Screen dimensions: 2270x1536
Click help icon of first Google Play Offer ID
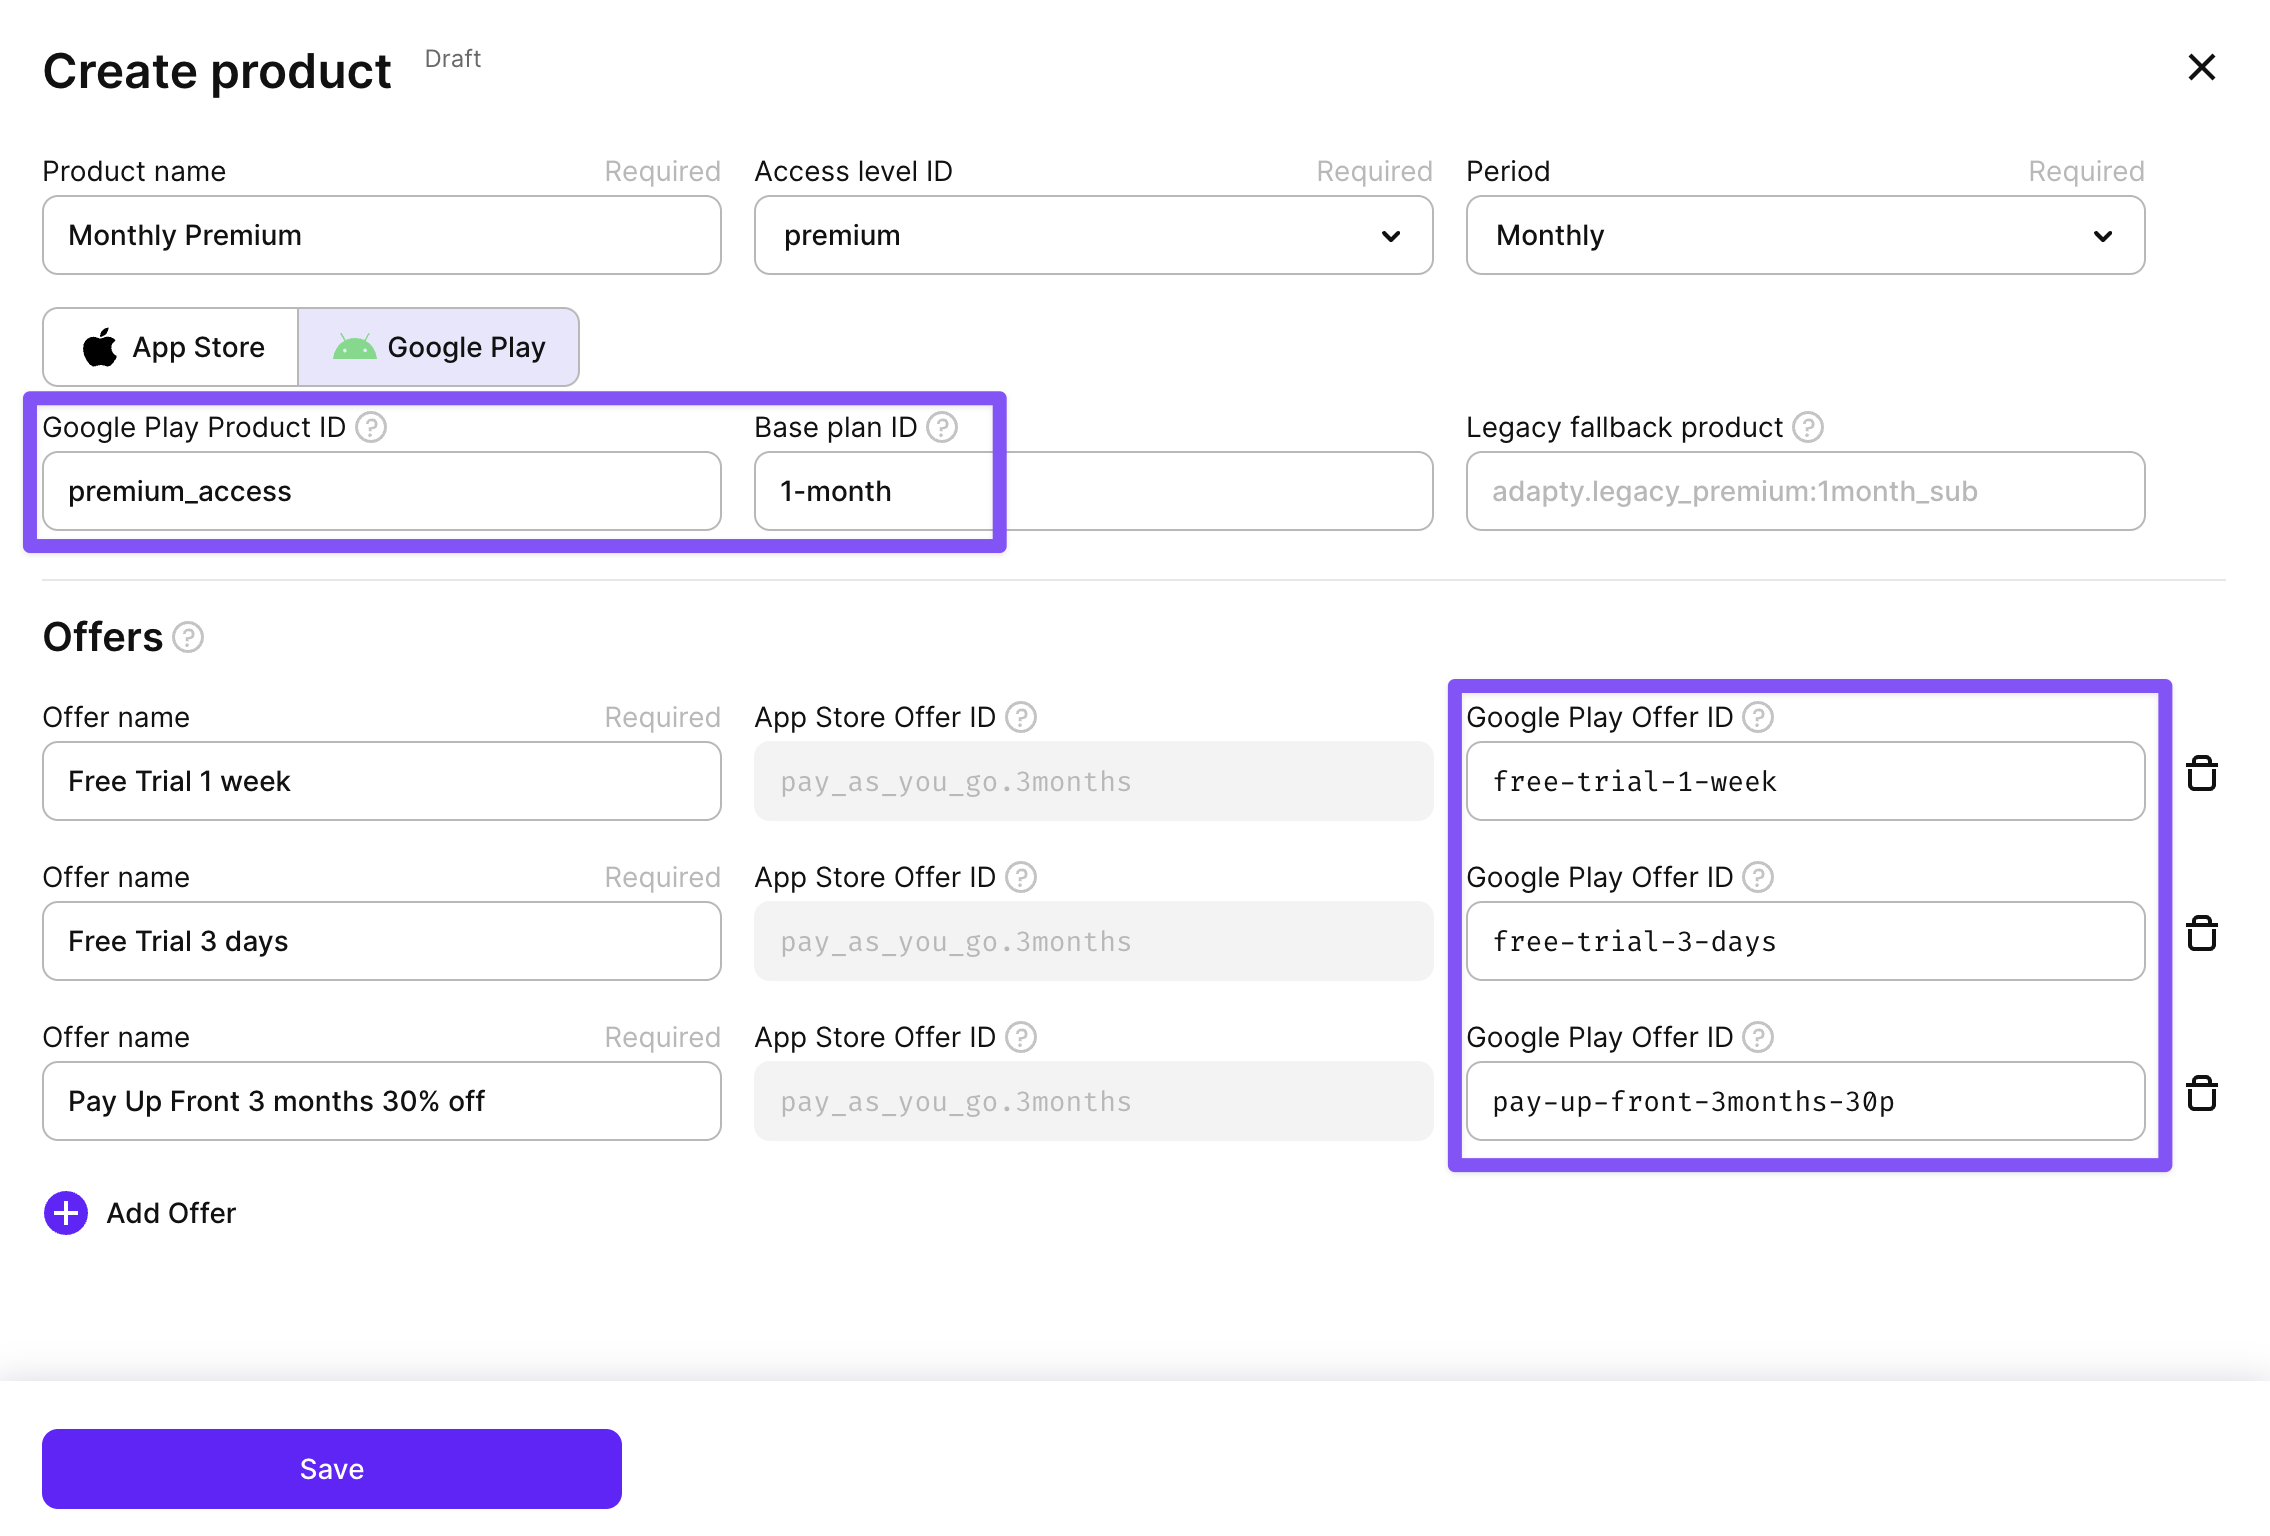(1757, 717)
